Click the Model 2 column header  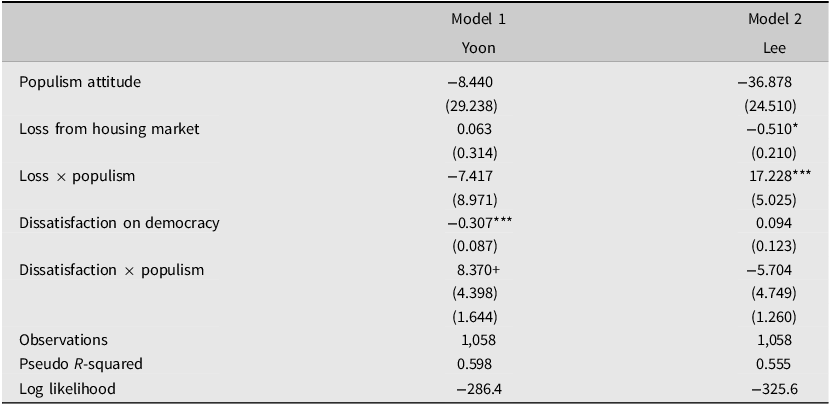point(775,20)
